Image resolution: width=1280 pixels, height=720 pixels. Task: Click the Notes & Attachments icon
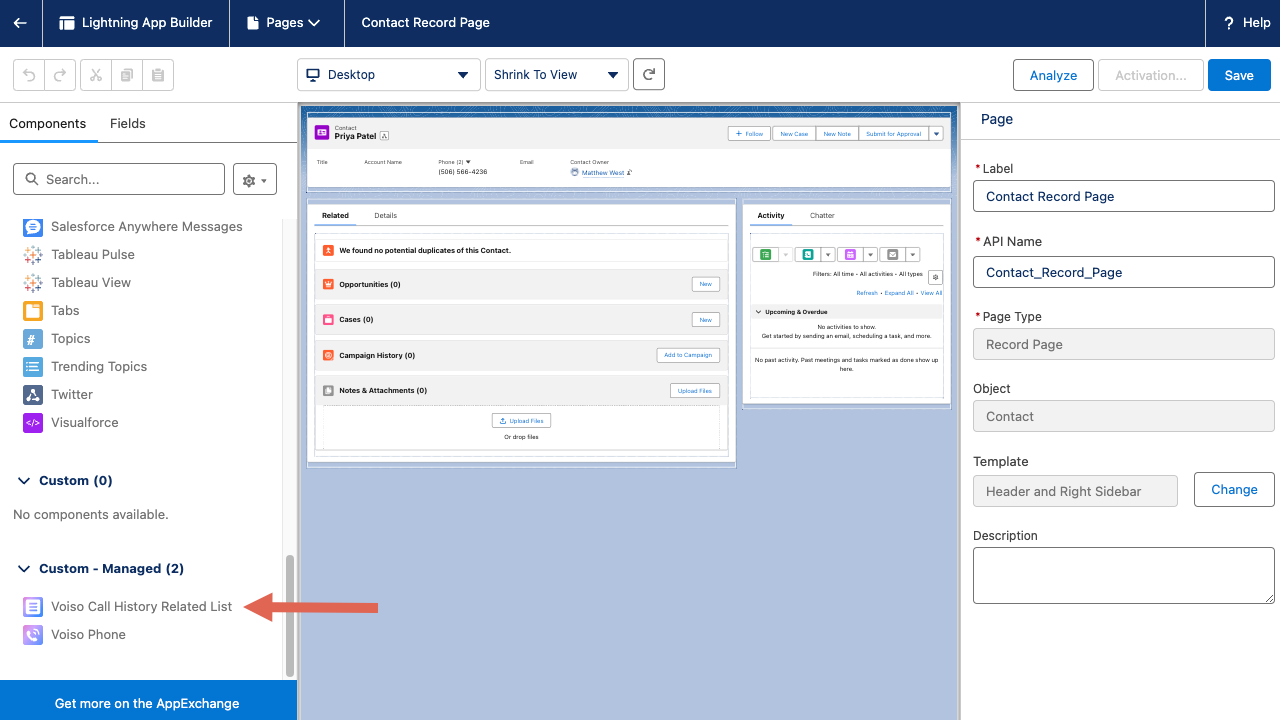(x=328, y=391)
